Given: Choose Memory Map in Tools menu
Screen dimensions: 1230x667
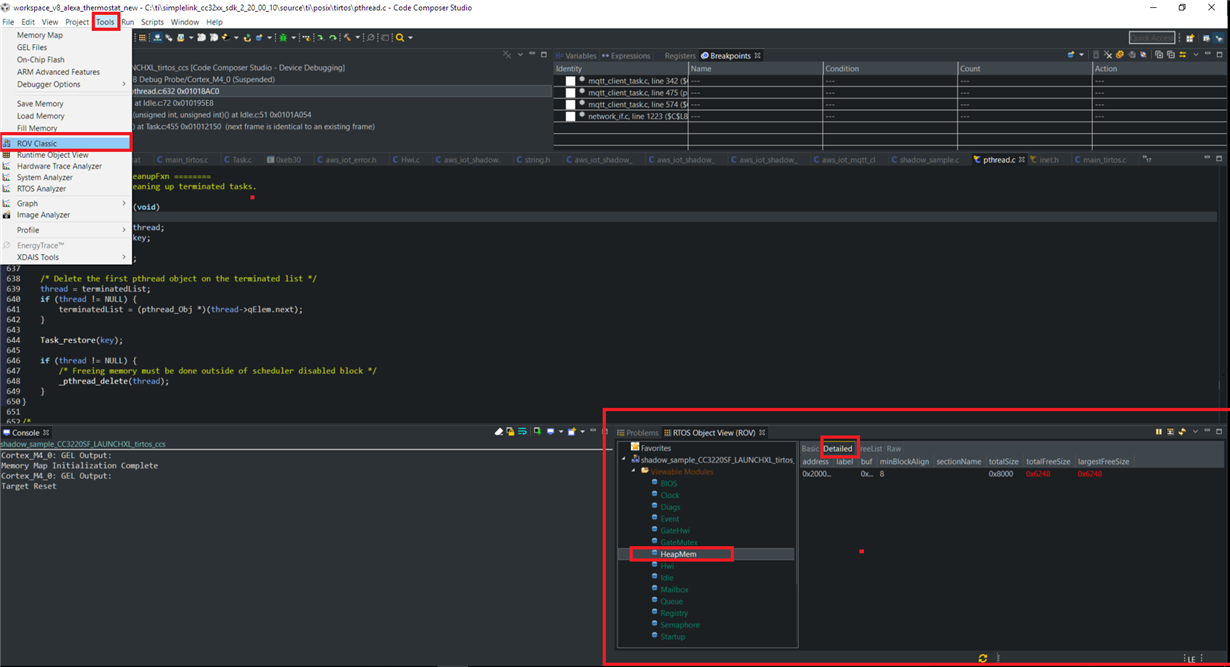Looking at the screenshot, I should click(x=66, y=35).
